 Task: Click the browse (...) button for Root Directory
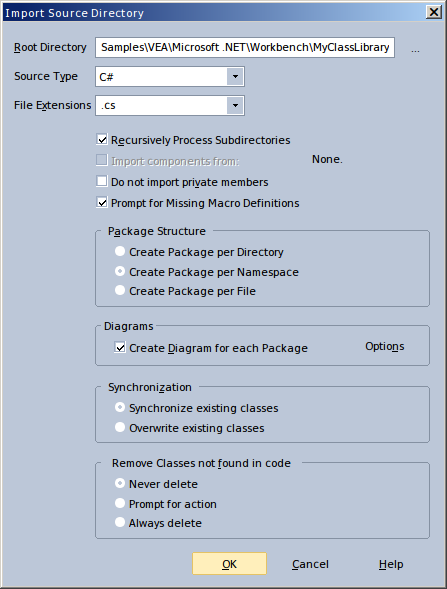(x=415, y=48)
